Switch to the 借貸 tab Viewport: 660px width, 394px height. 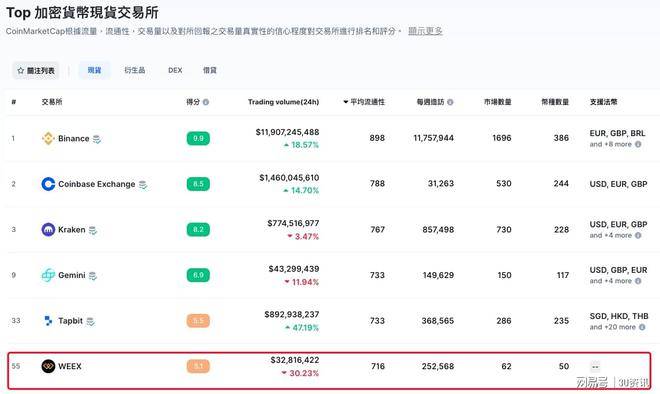(x=210, y=70)
